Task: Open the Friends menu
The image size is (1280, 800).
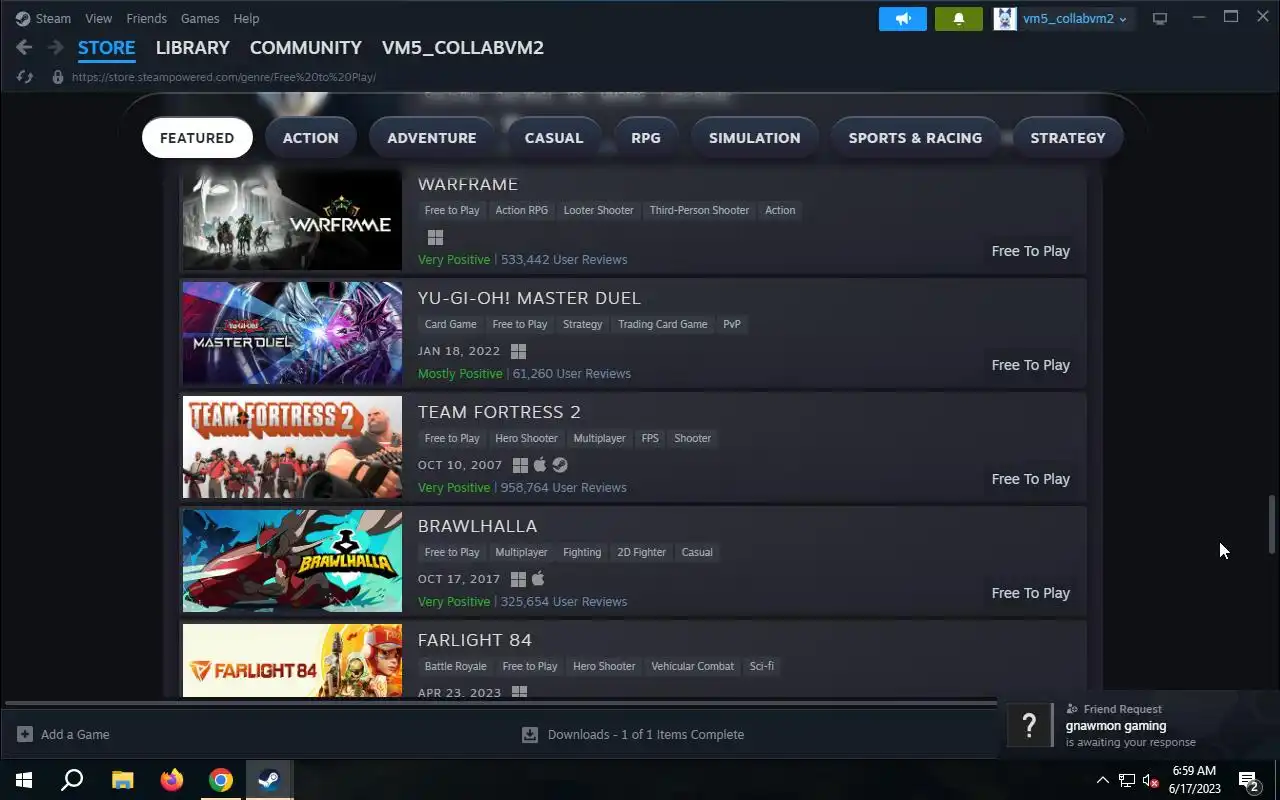Action: click(x=147, y=18)
